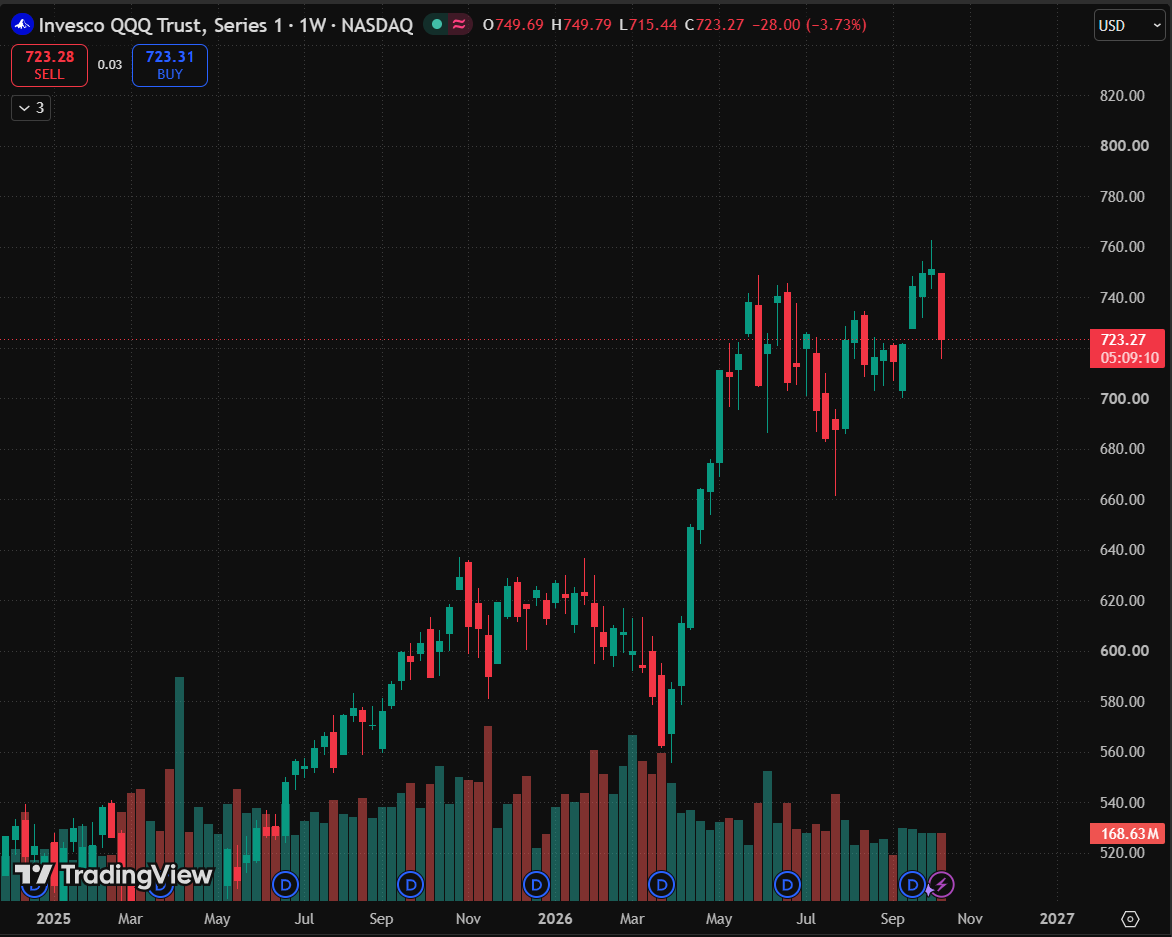1172x937 pixels.
Task: Click the SELL 723.28 button
Action: (x=49, y=65)
